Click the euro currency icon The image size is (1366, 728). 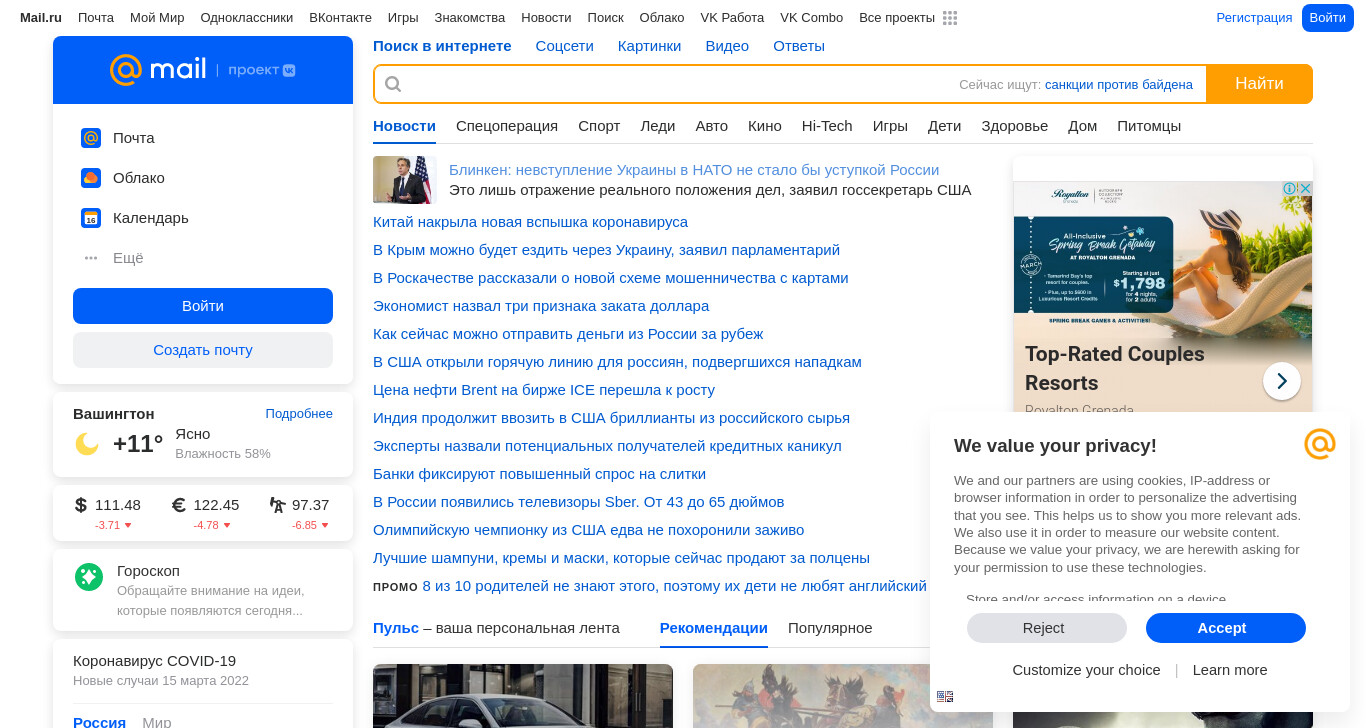179,505
